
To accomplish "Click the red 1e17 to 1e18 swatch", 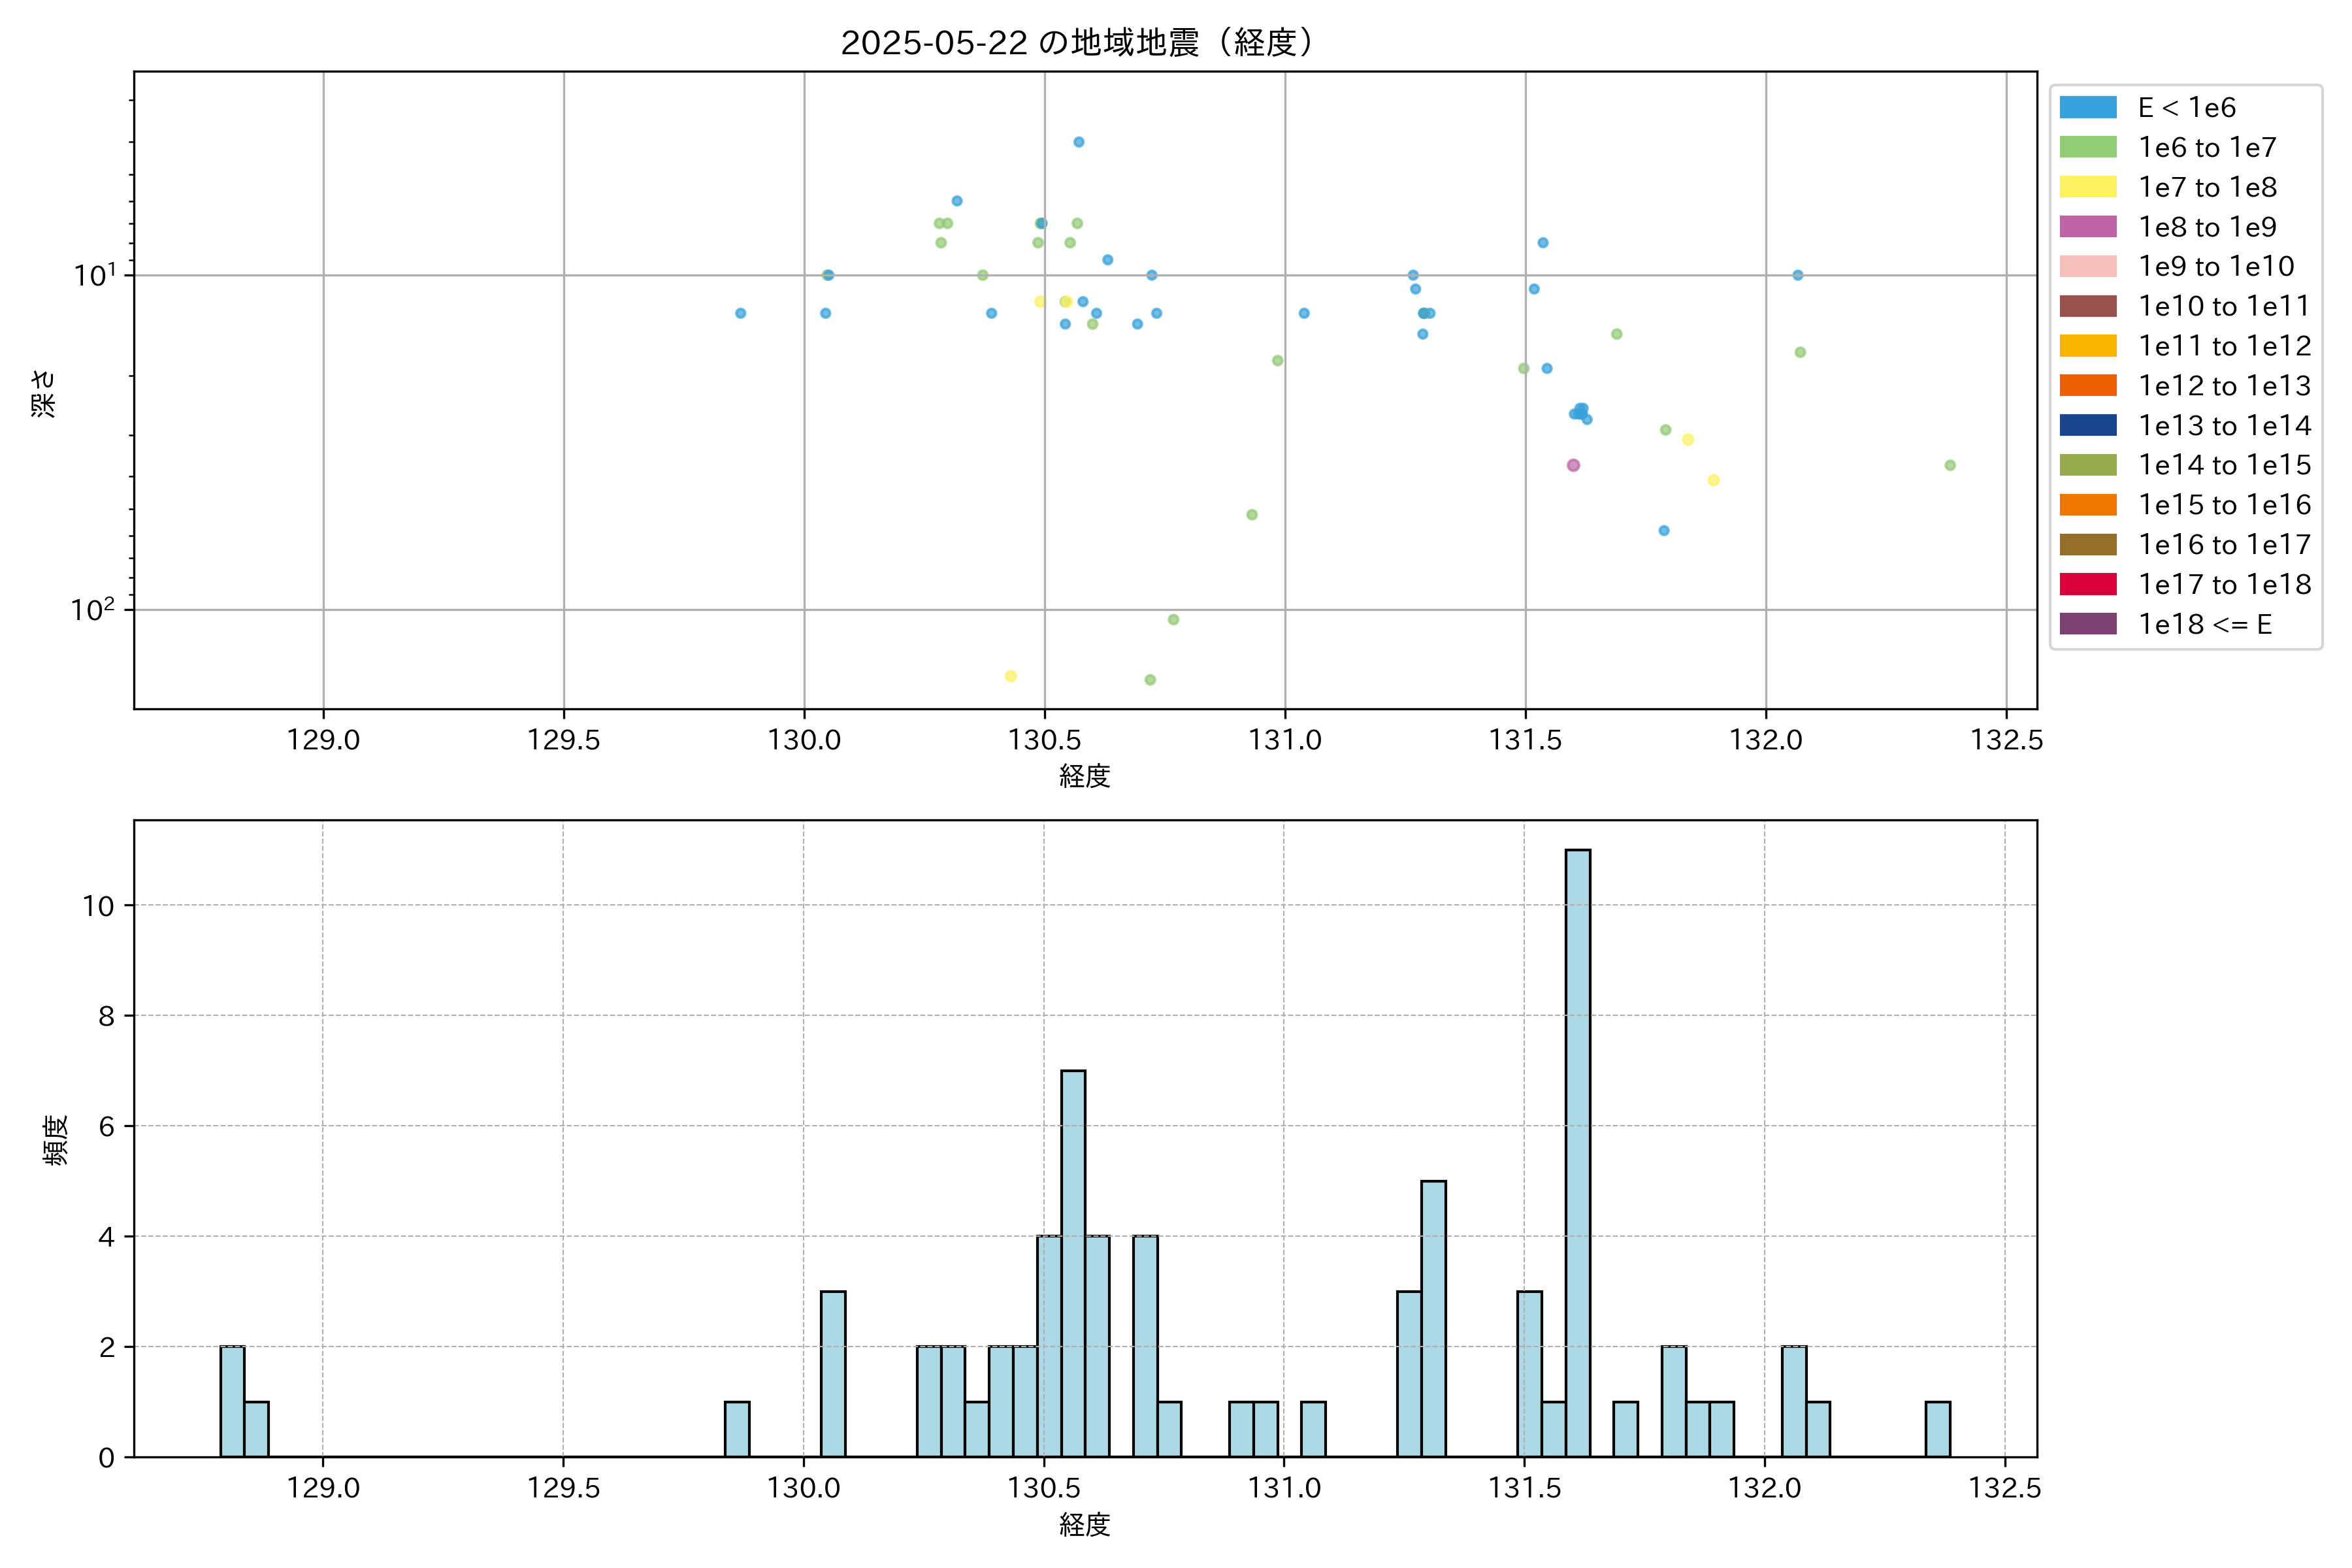I will click(2088, 584).
